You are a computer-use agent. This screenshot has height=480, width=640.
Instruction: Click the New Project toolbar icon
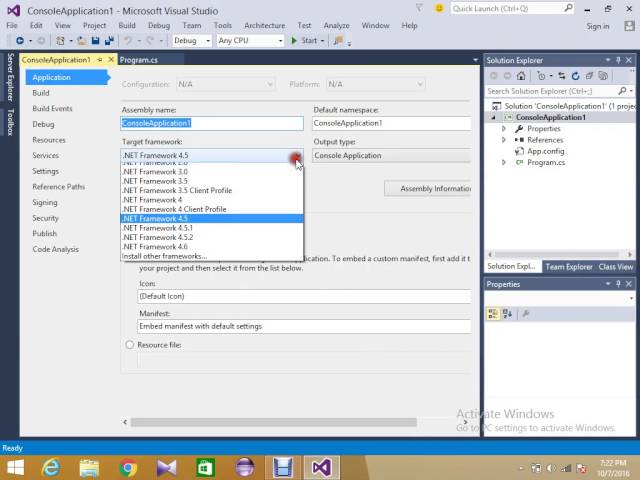pos(60,40)
